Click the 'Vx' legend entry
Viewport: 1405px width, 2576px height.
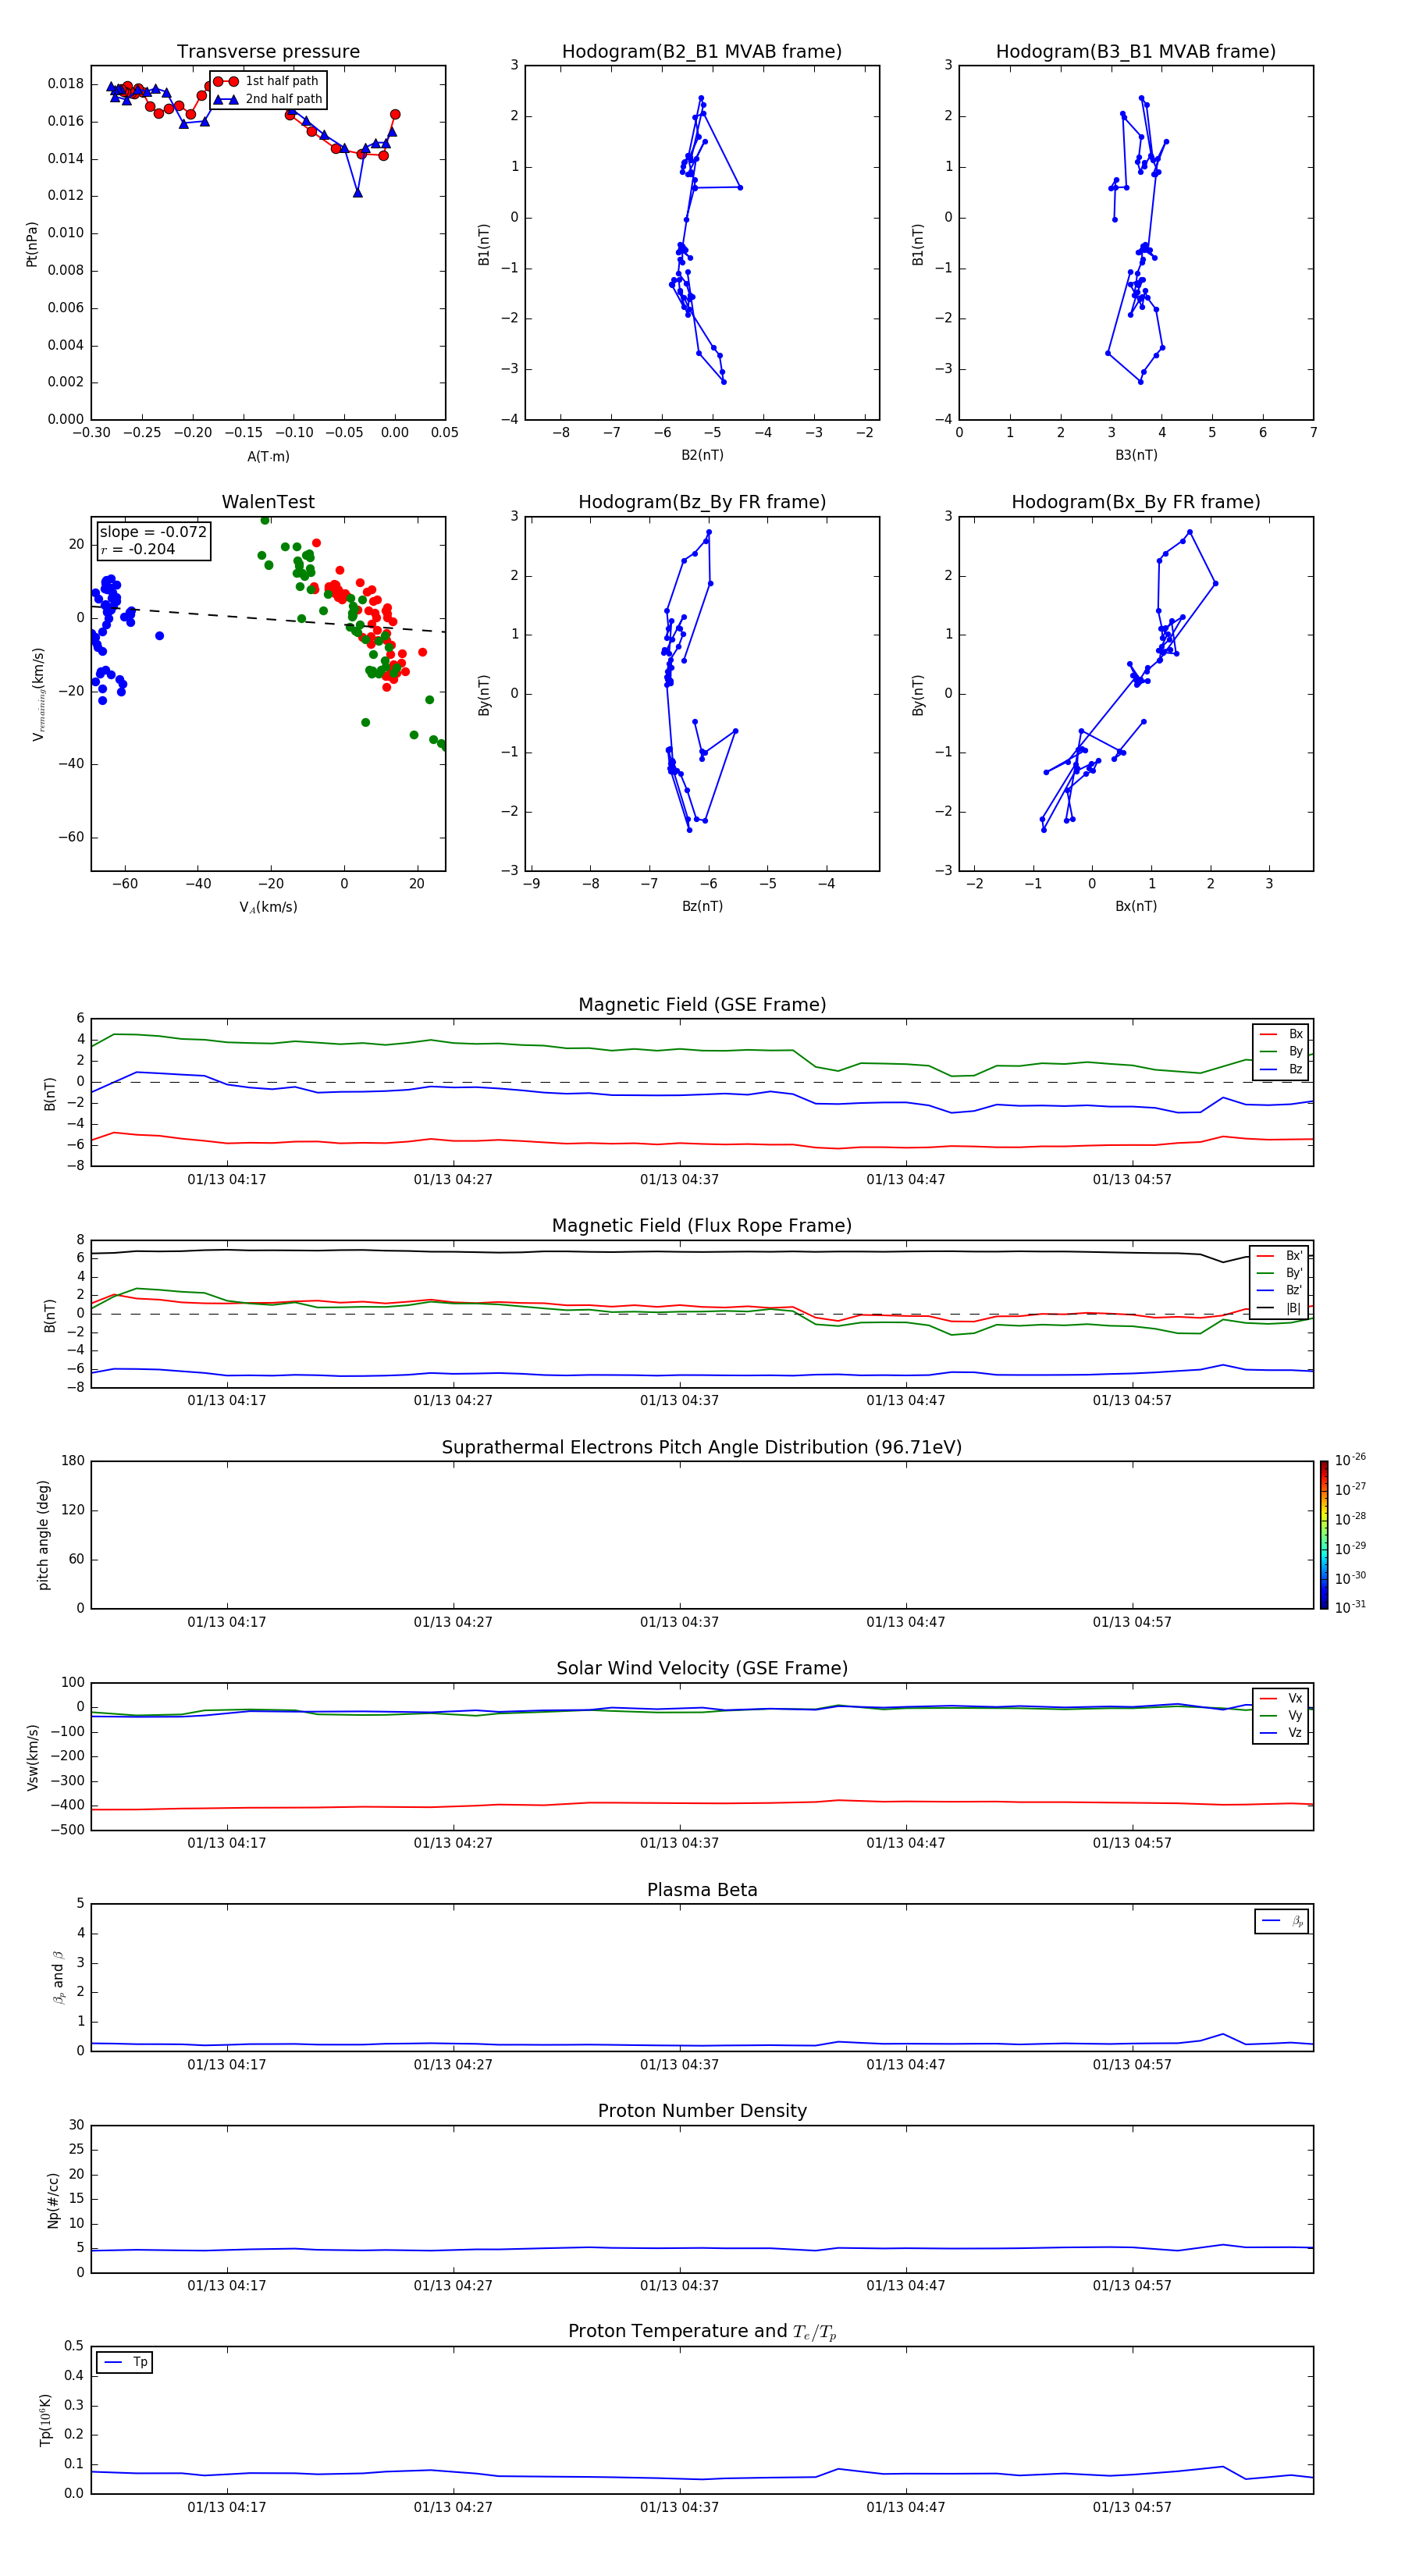pos(1282,1698)
